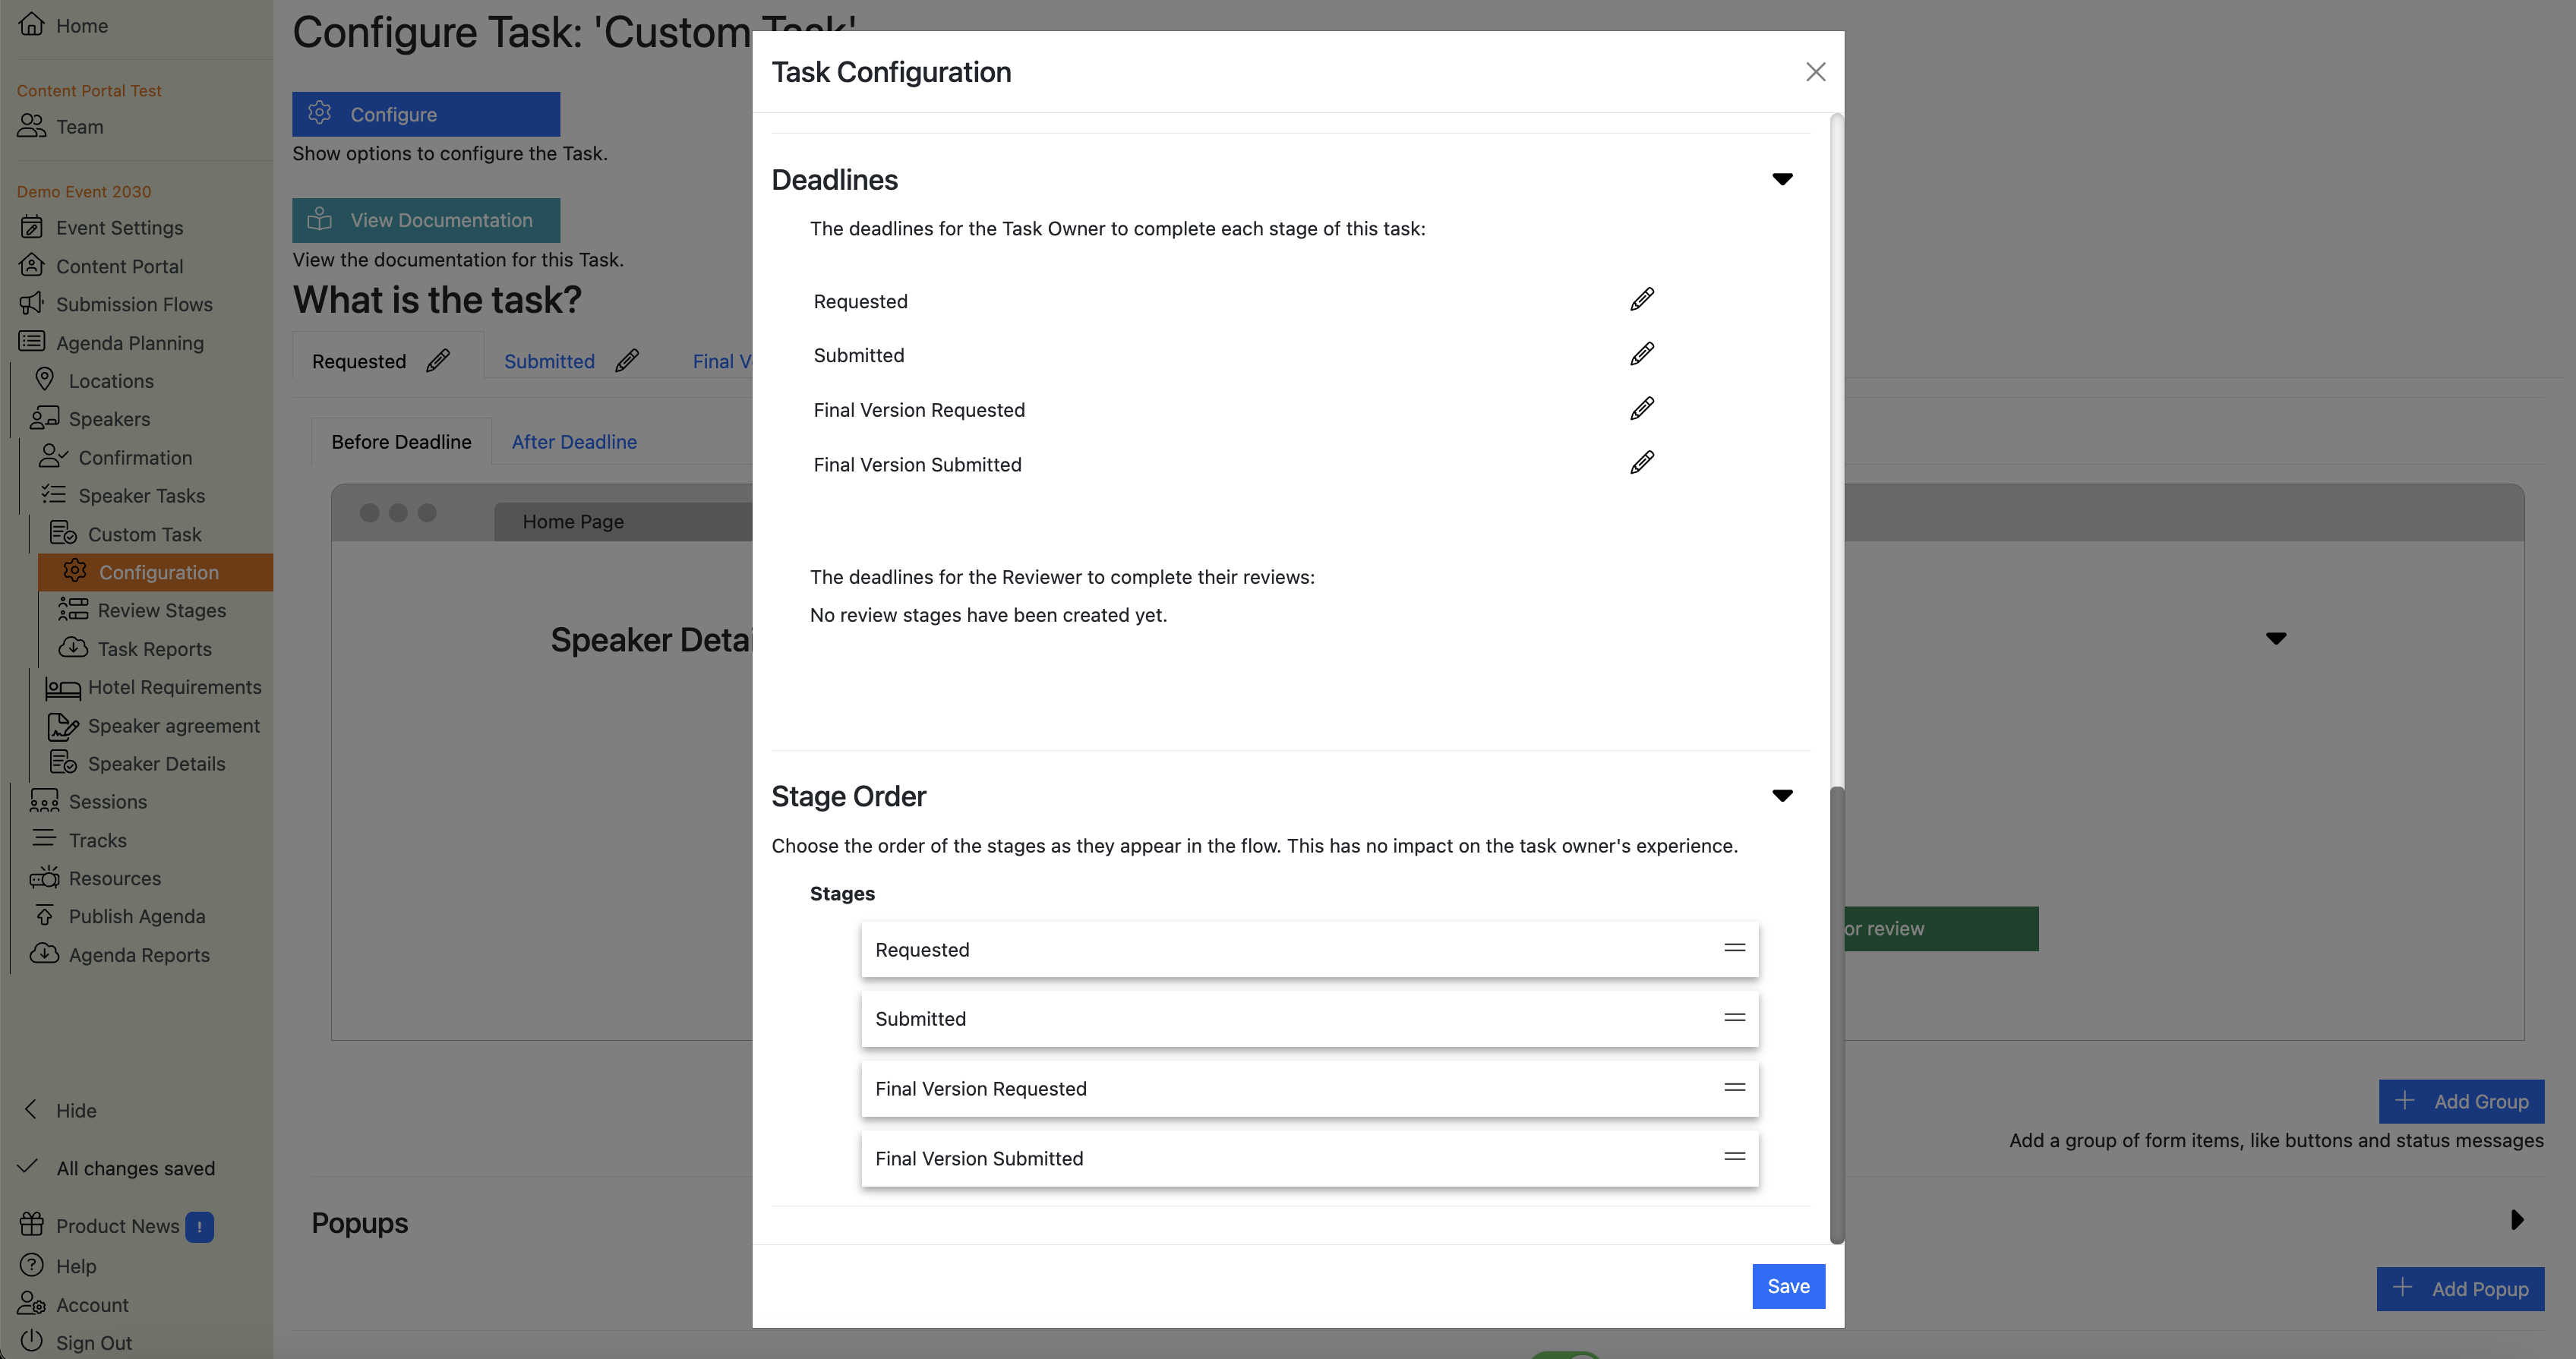Click drag handle of Final Version Requested stage
The image size is (2576, 1359).
1734,1087
